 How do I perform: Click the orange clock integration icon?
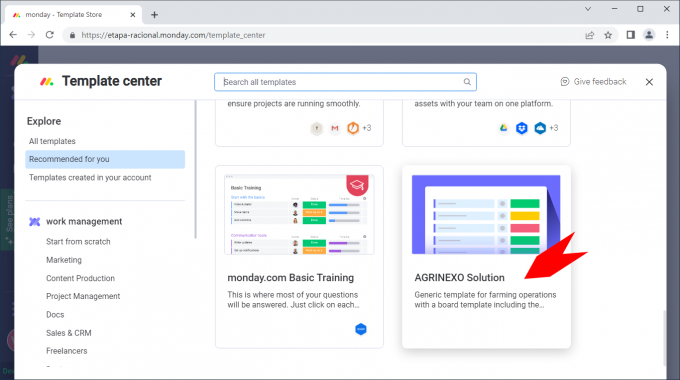point(353,128)
